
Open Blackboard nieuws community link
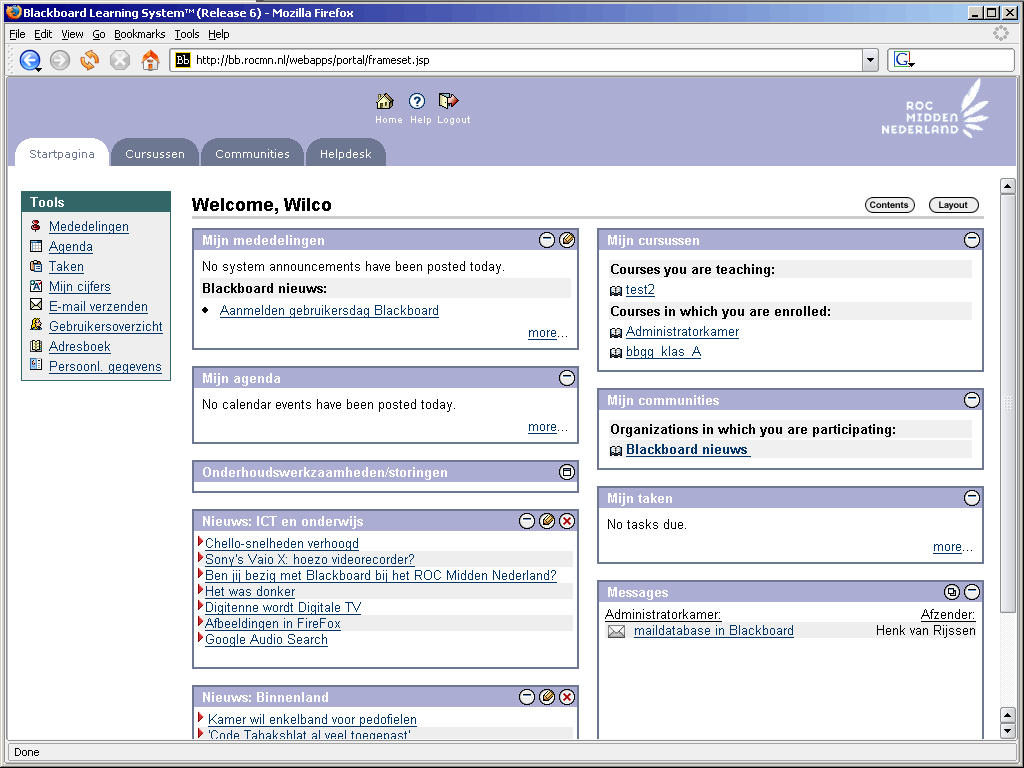pyautogui.click(x=686, y=449)
